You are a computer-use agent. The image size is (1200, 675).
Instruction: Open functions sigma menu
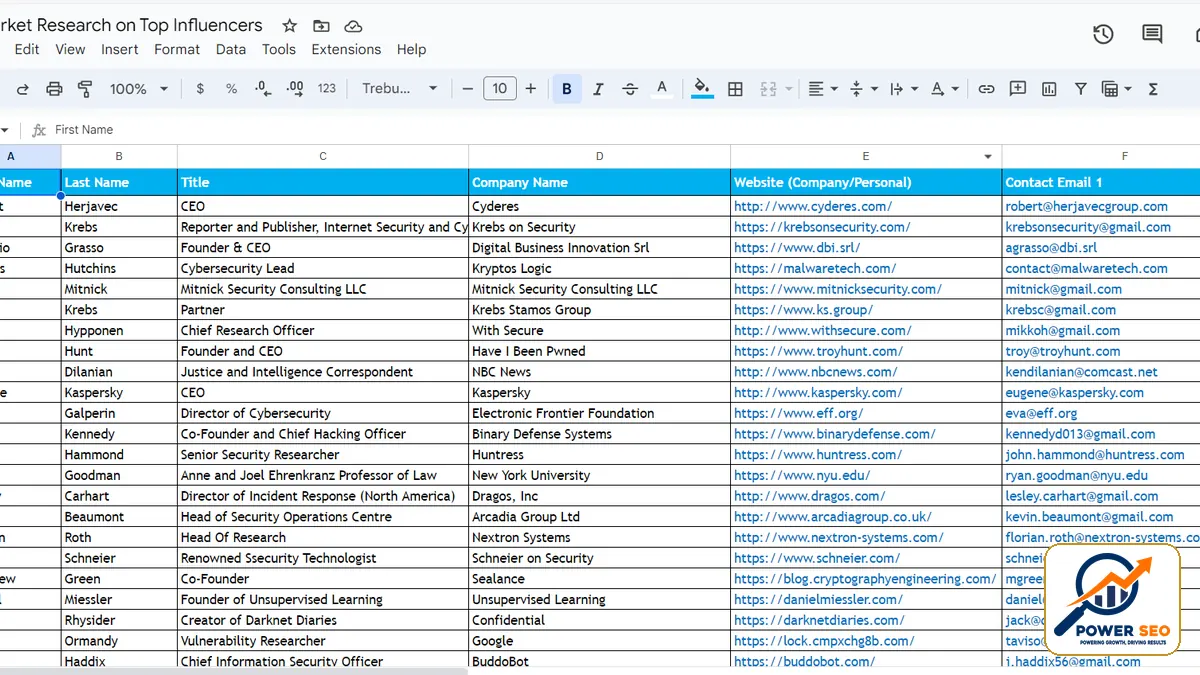click(1152, 89)
